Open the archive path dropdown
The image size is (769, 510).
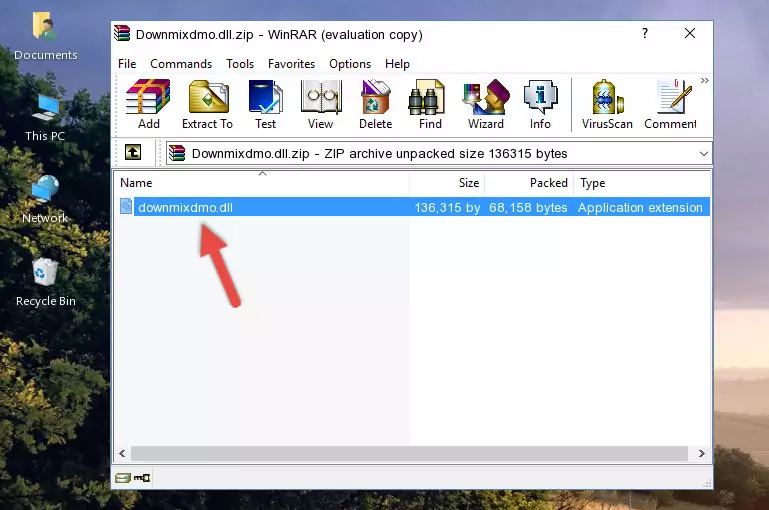(x=704, y=153)
